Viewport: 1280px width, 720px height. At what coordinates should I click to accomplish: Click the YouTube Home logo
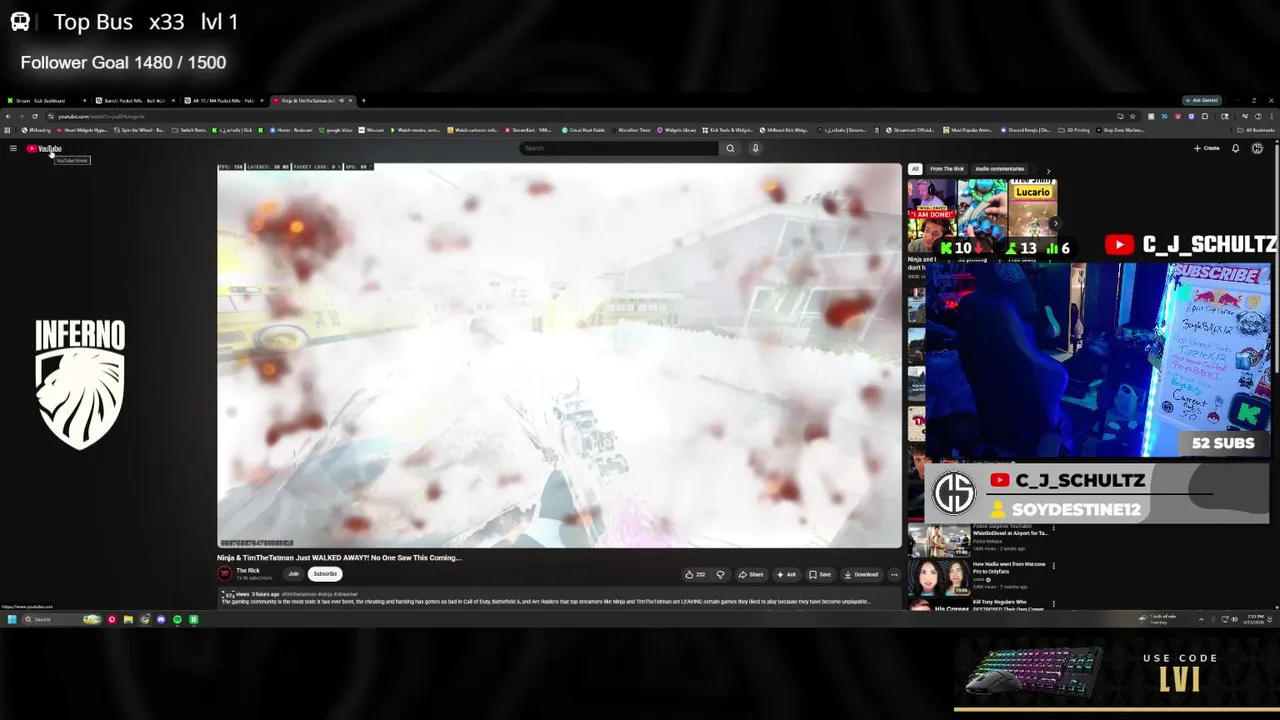point(44,149)
